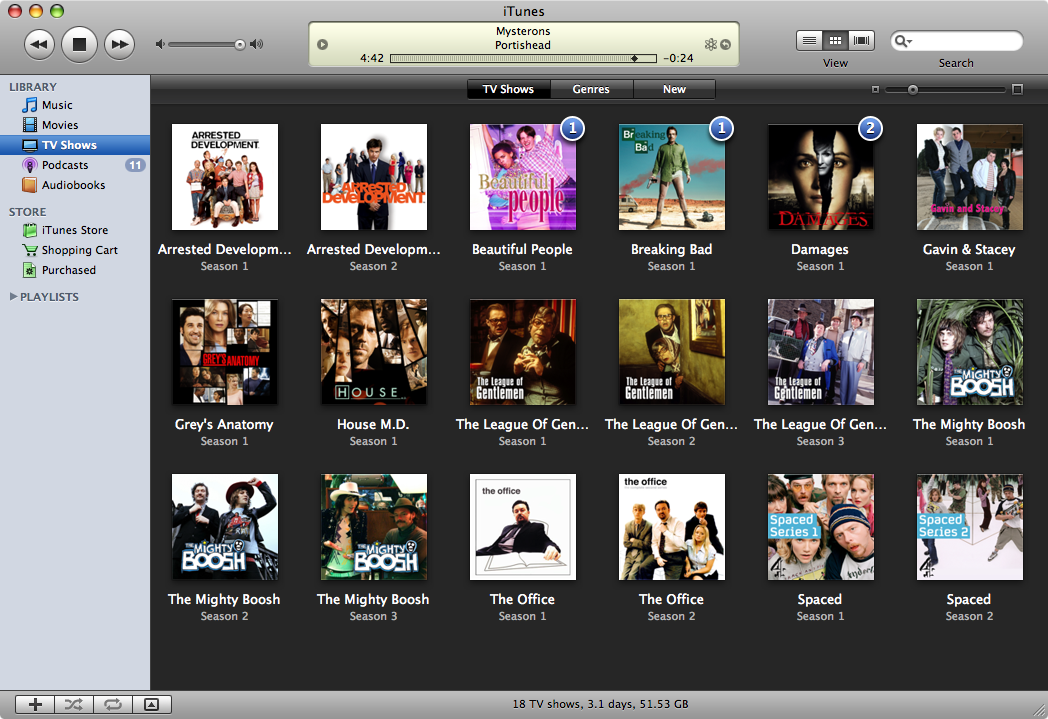Open Damages artwork
The width and height of the screenshot is (1048, 719).
pyautogui.click(x=821, y=177)
